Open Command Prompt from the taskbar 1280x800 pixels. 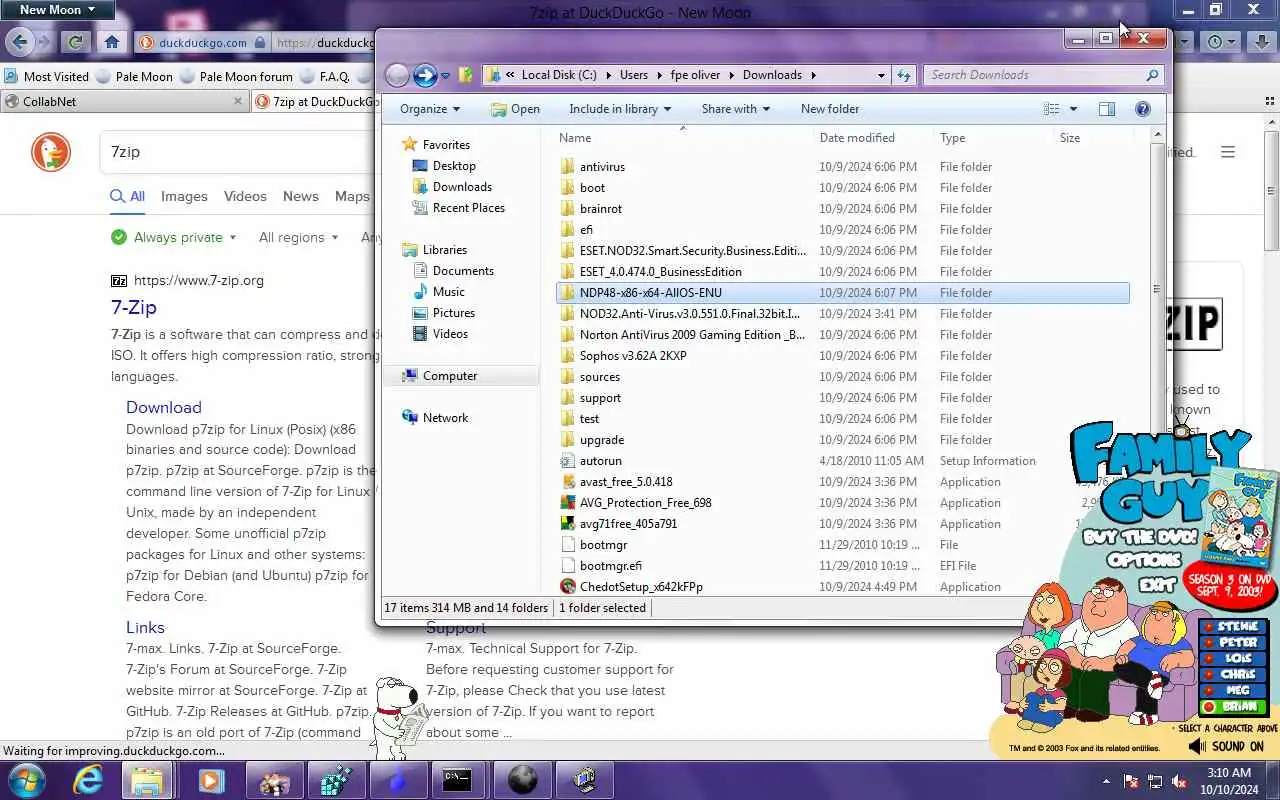[458, 780]
